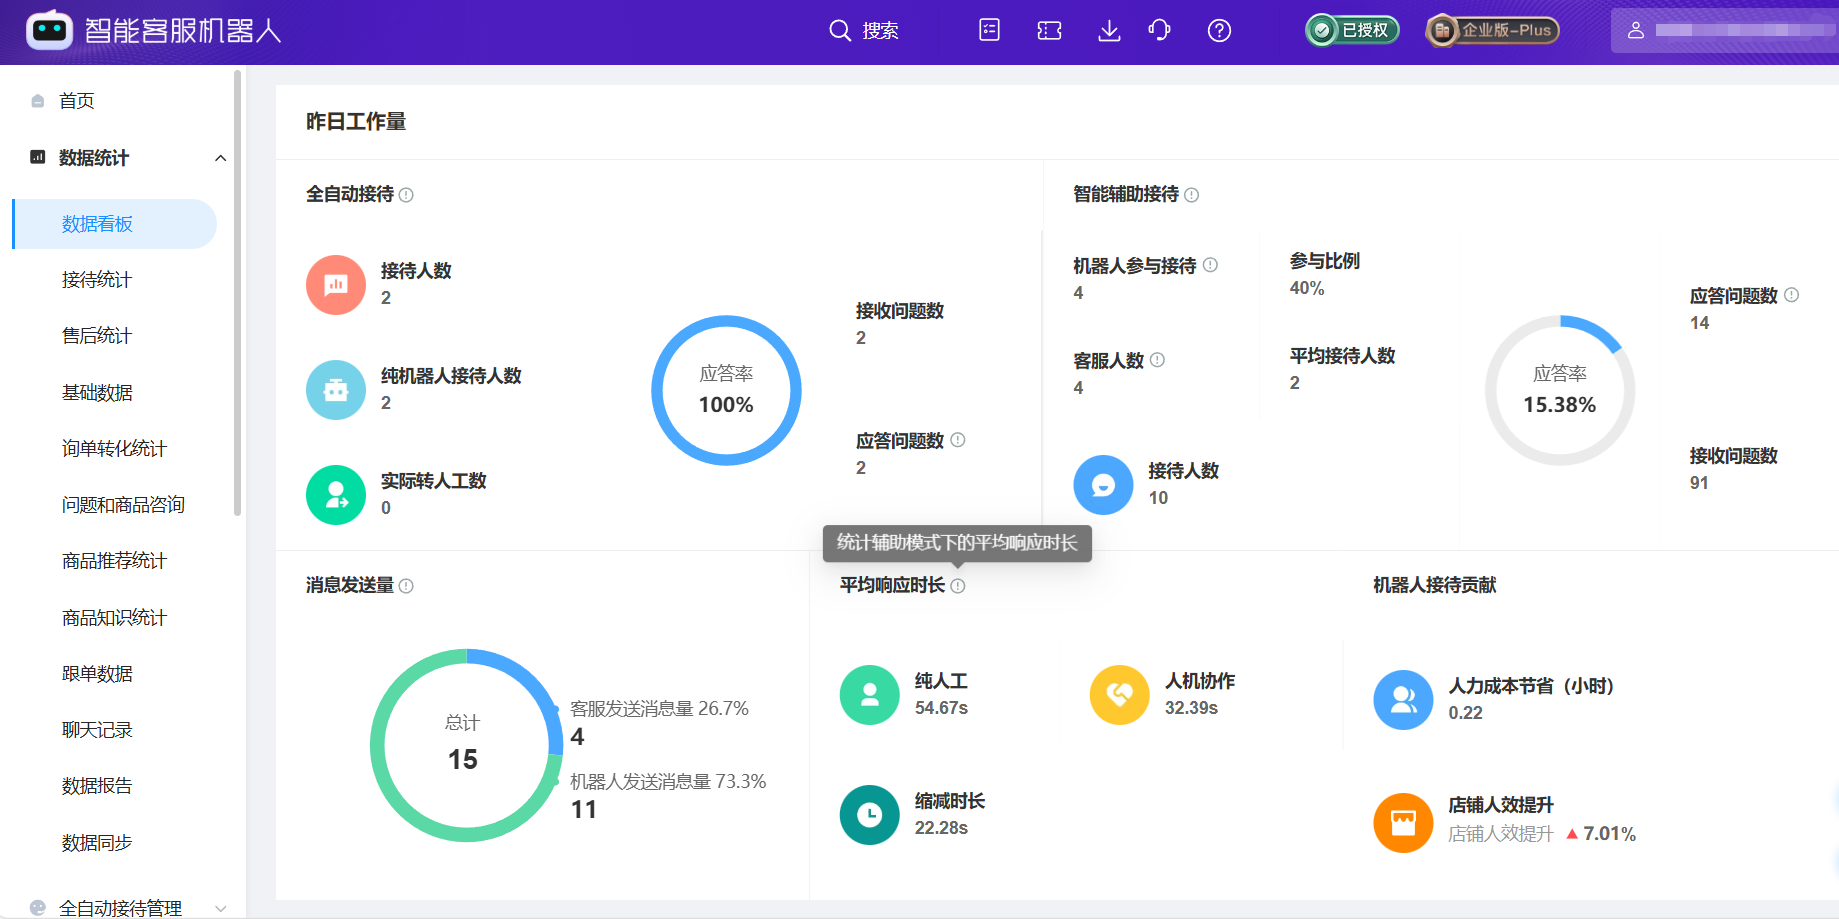Click the 机器人接待贡献 heading
Image resolution: width=1839 pixels, height=919 pixels.
click(1434, 585)
